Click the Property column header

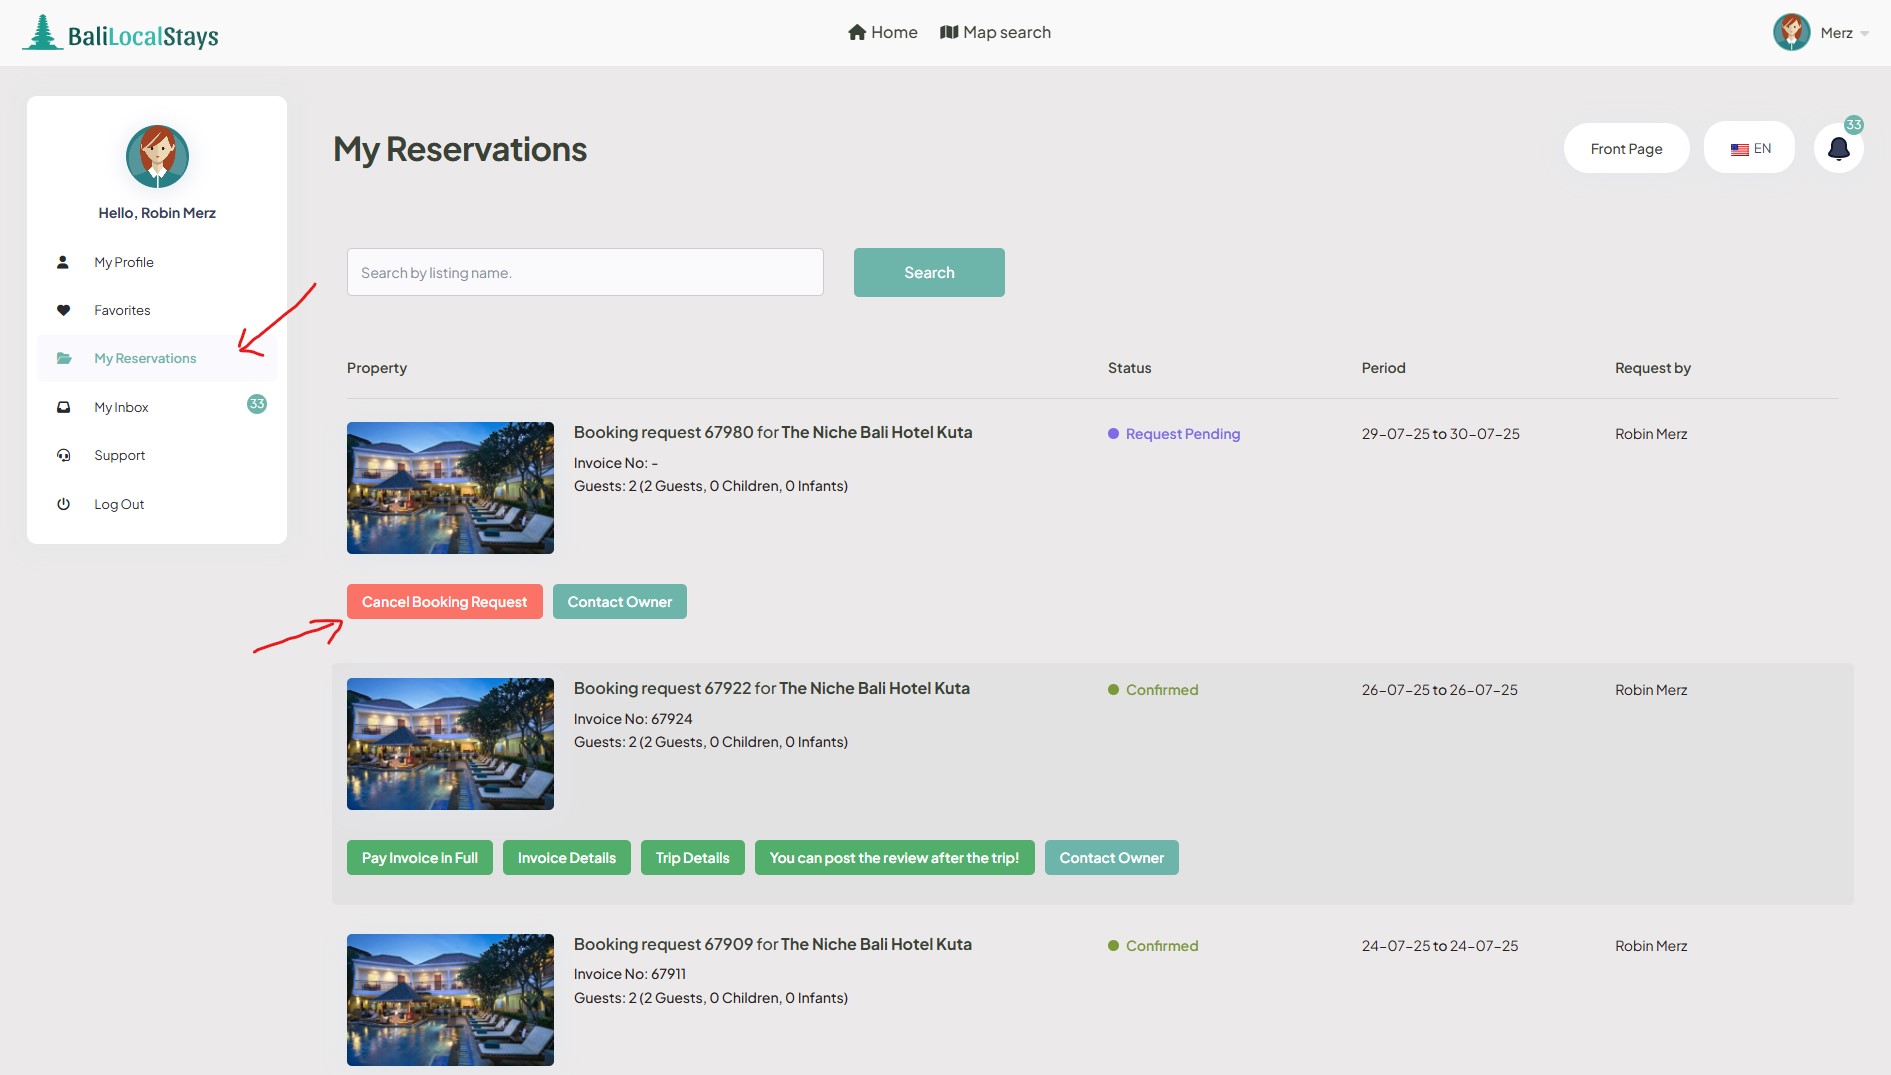[x=377, y=368]
